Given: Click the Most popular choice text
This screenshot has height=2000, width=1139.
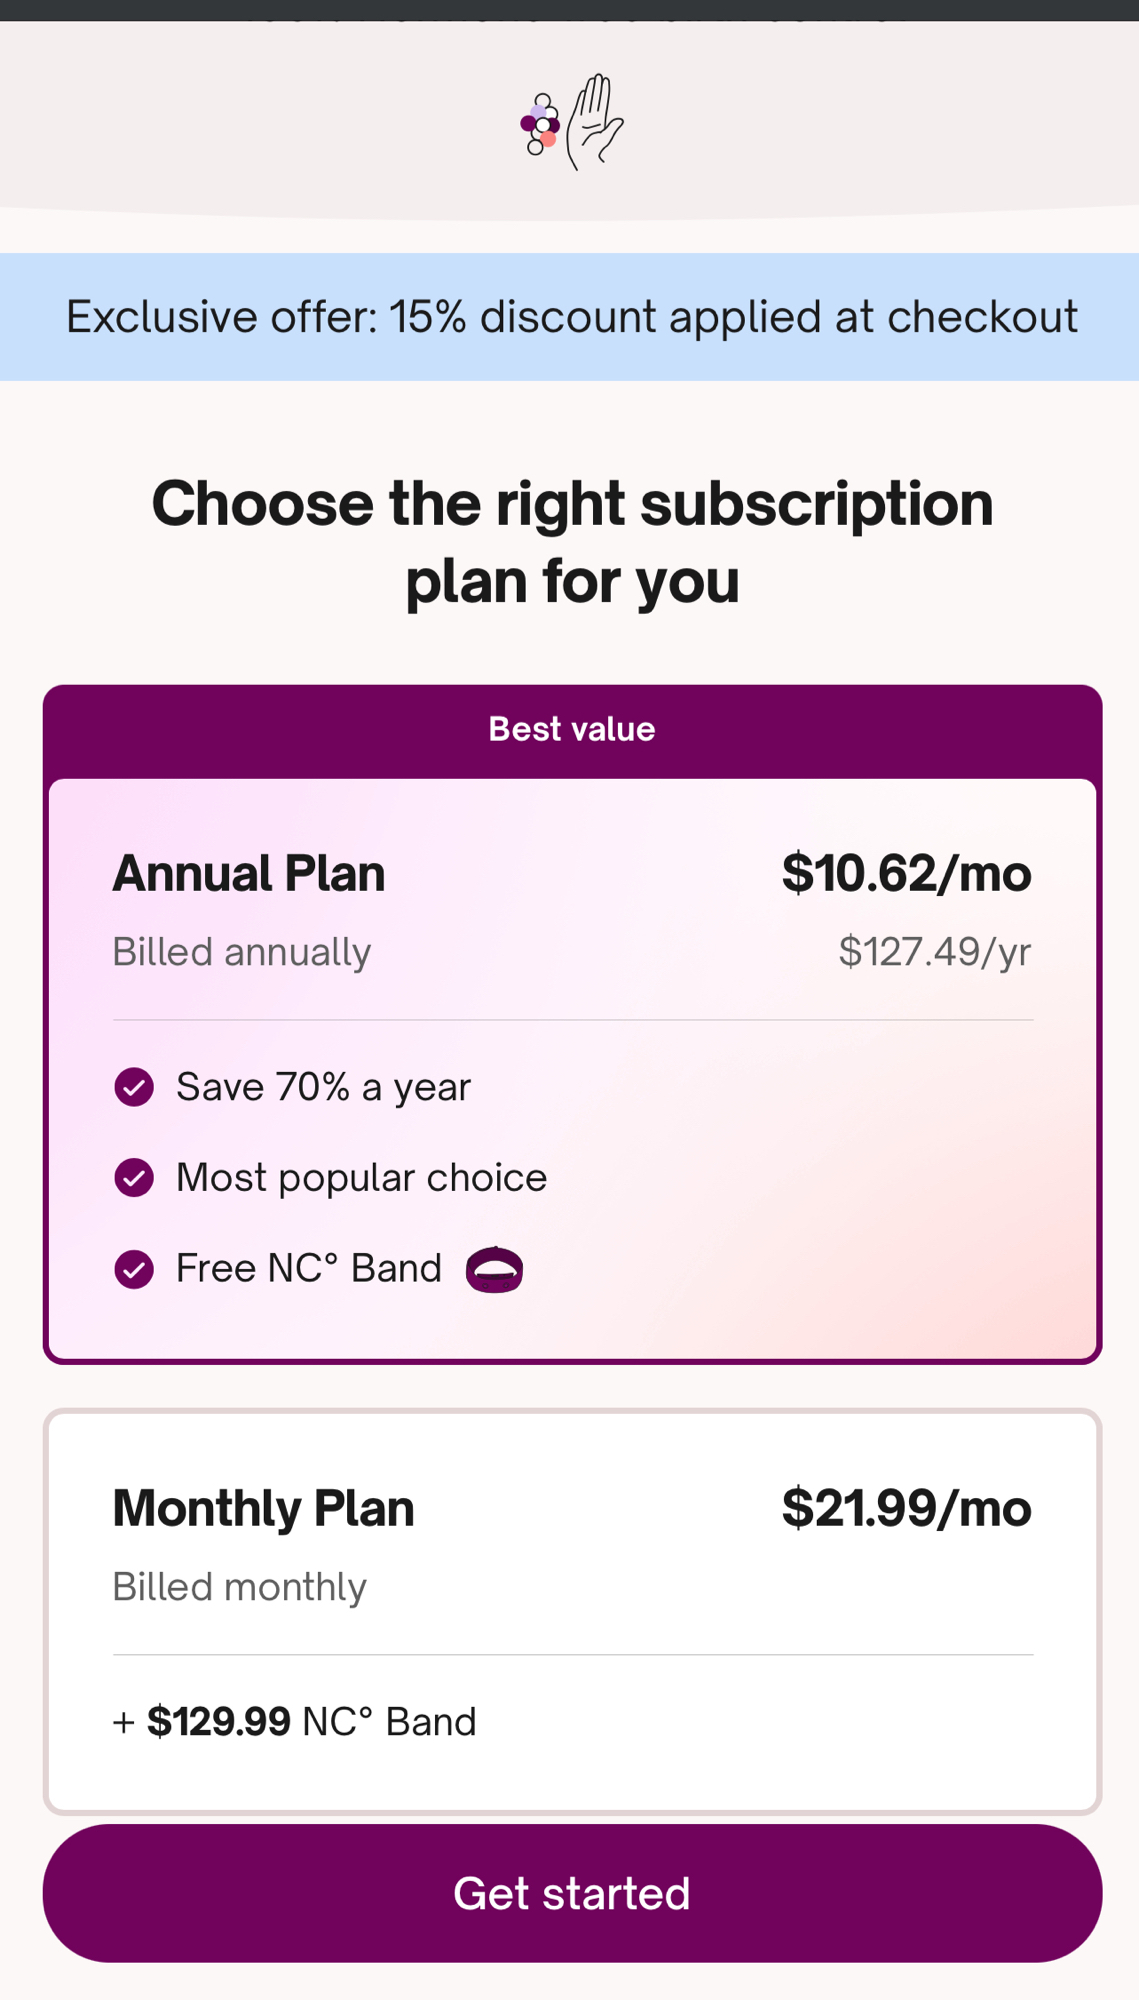Looking at the screenshot, I should (x=361, y=1178).
